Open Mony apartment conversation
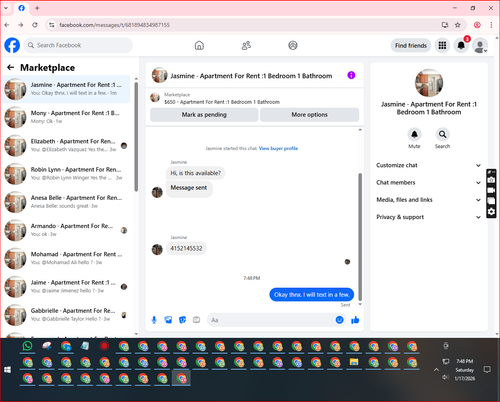This screenshot has width=500, height=402. (x=66, y=117)
